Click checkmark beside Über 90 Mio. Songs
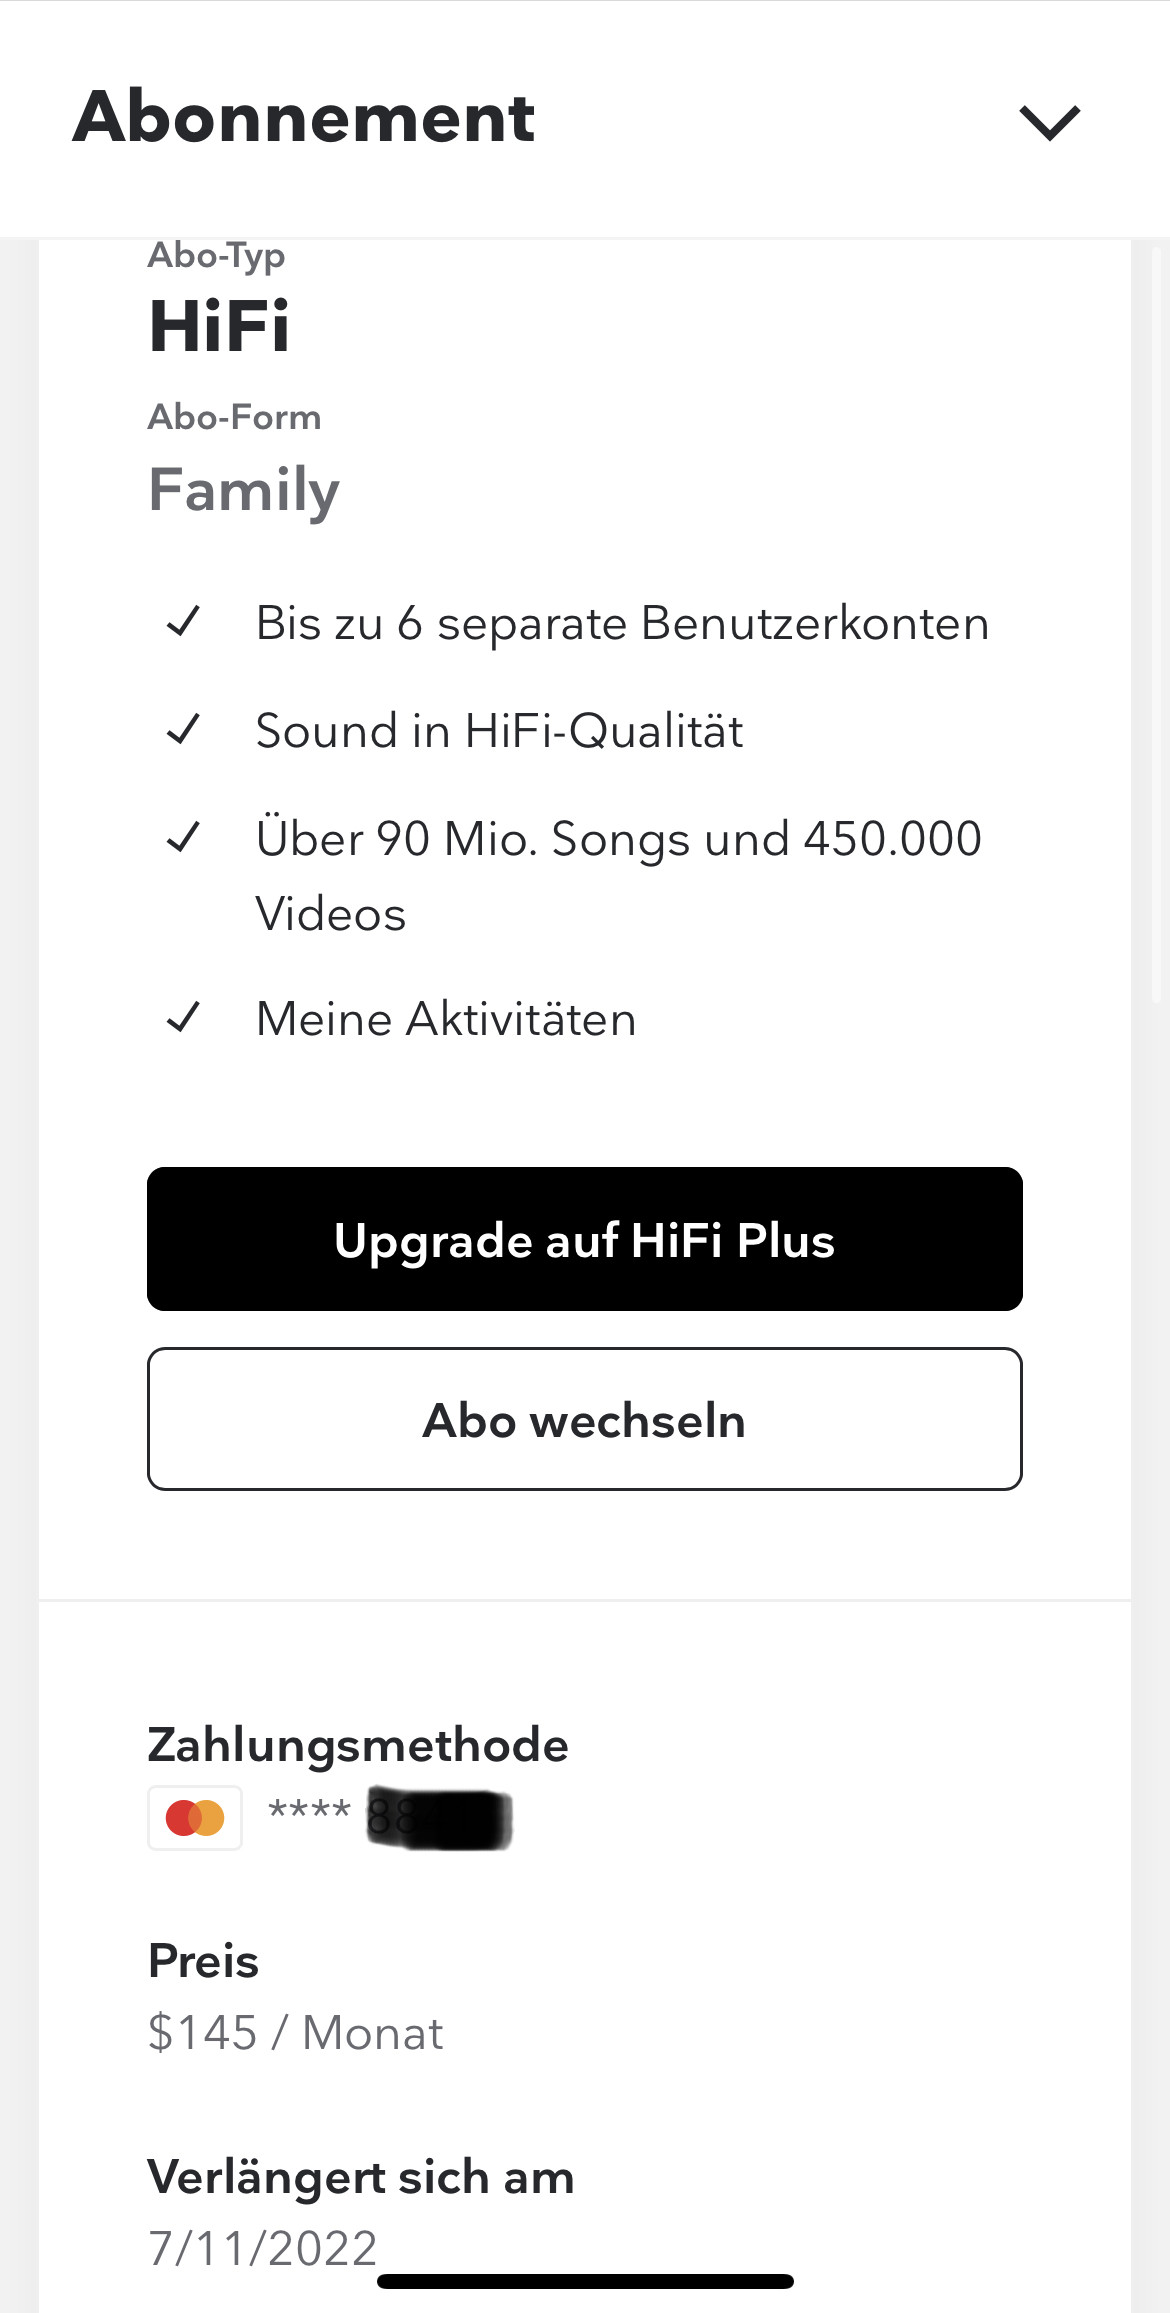This screenshot has height=2313, width=1170. point(184,837)
